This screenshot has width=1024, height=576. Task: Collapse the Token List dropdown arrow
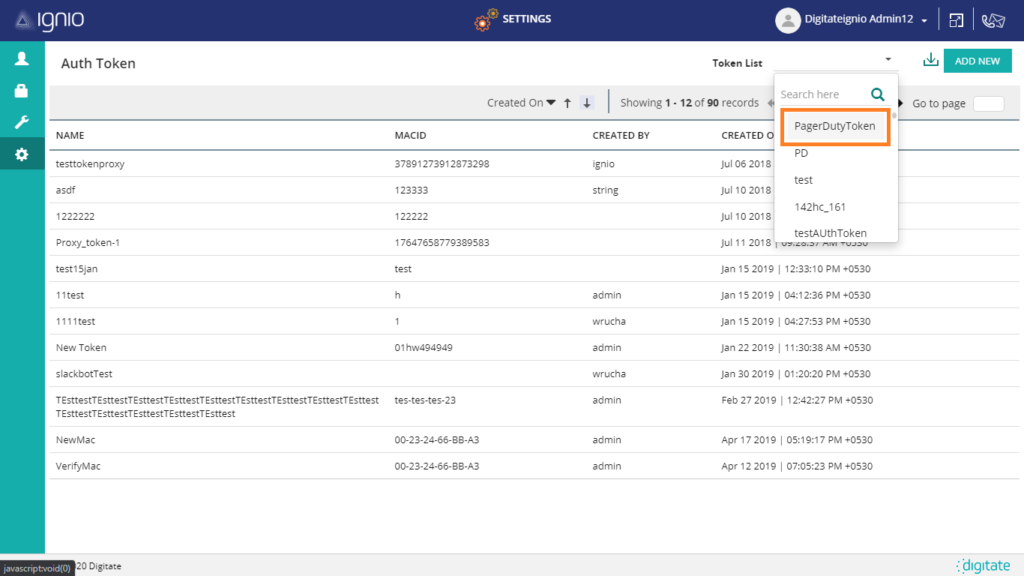point(887,62)
